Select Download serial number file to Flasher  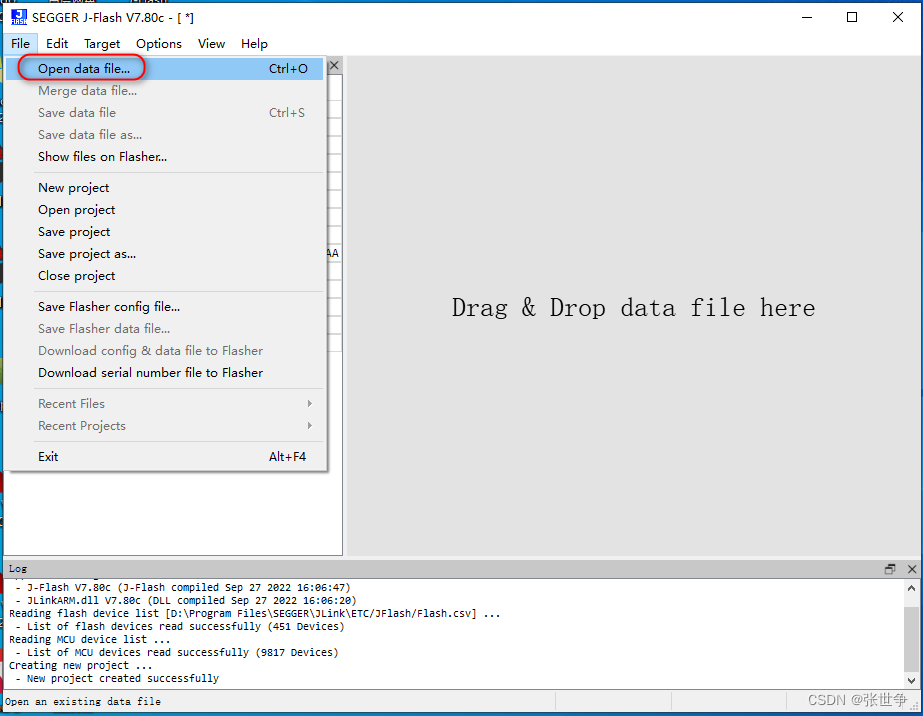click(x=165, y=373)
